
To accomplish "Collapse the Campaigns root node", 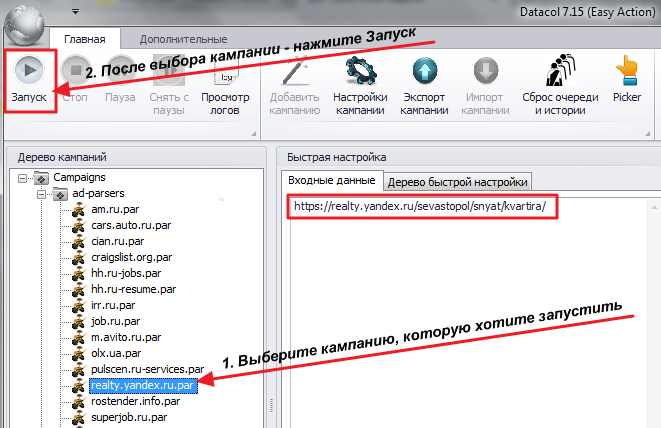I will point(22,178).
